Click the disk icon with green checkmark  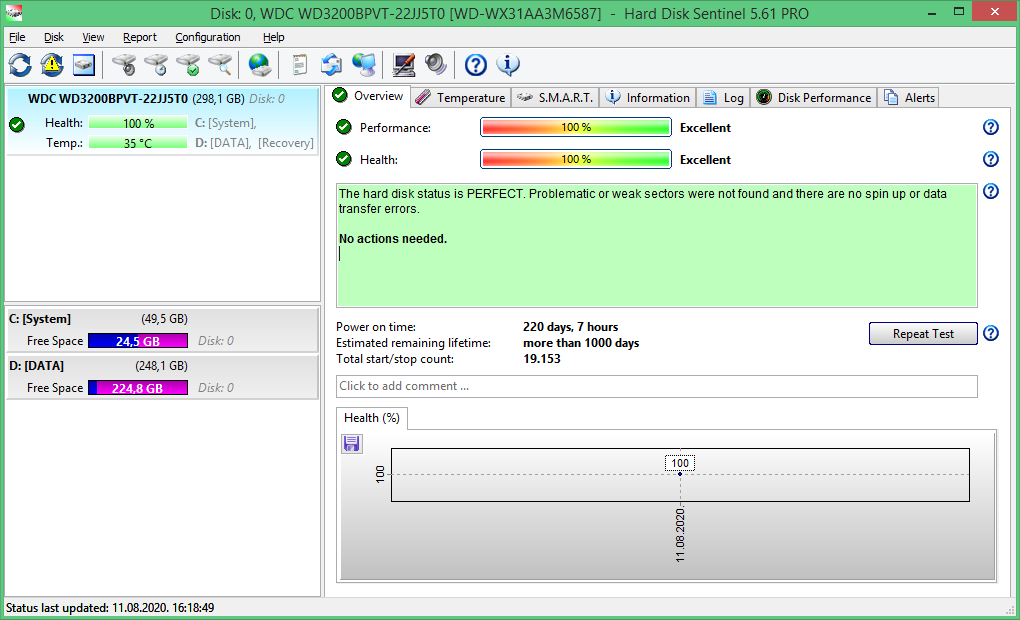tap(188, 65)
